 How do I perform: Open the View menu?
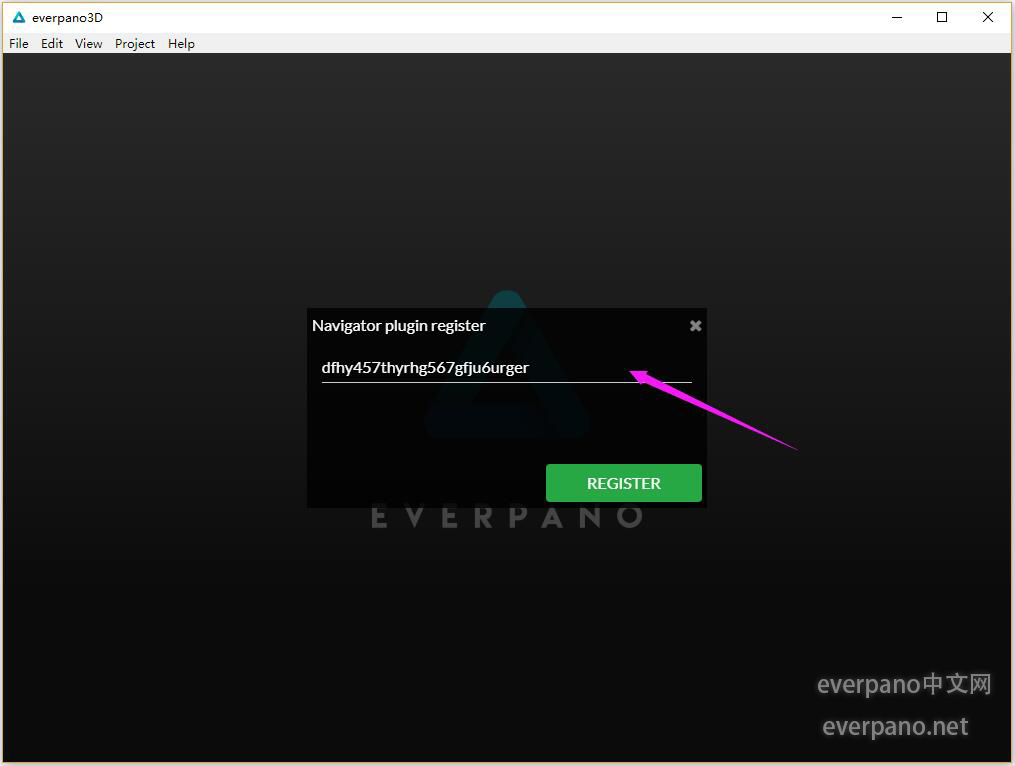(x=89, y=44)
